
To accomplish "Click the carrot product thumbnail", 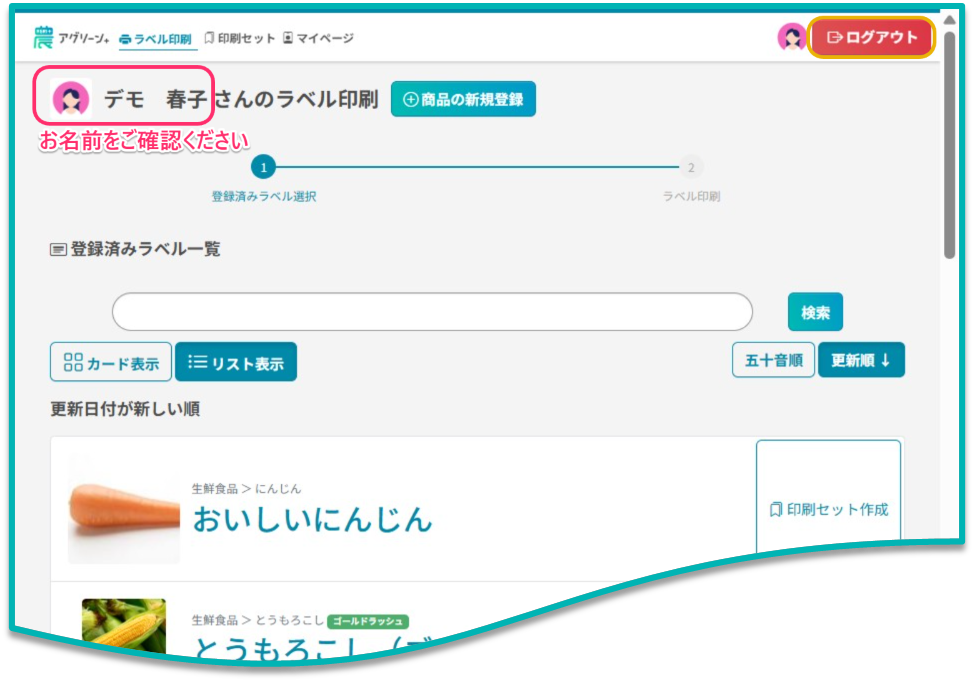I will click(x=124, y=509).
